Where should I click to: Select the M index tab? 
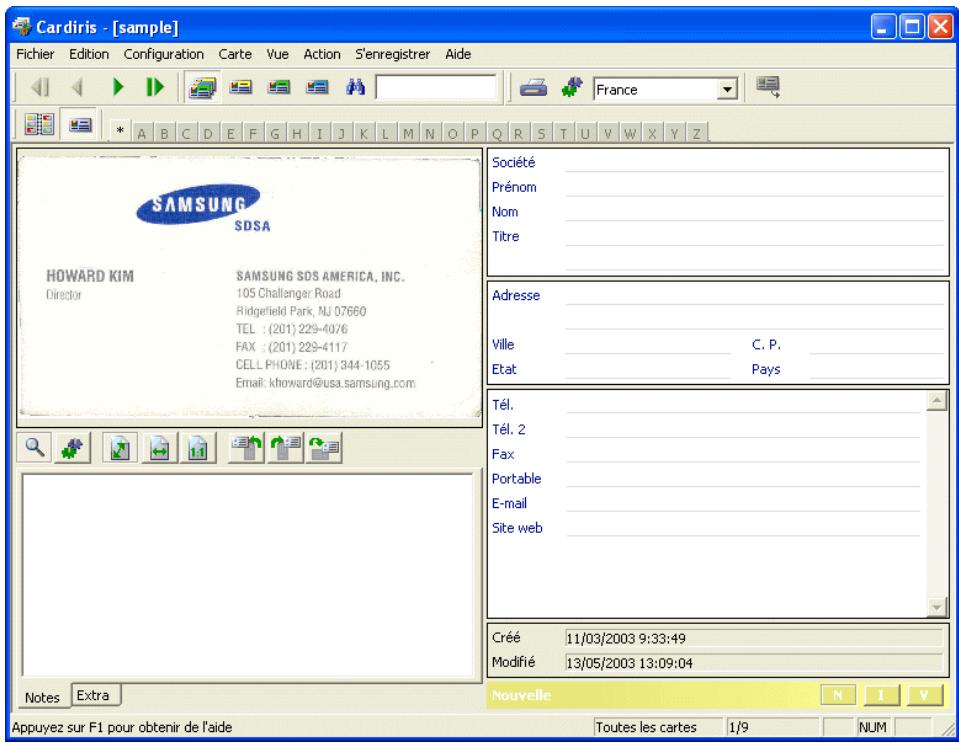pyautogui.click(x=408, y=134)
